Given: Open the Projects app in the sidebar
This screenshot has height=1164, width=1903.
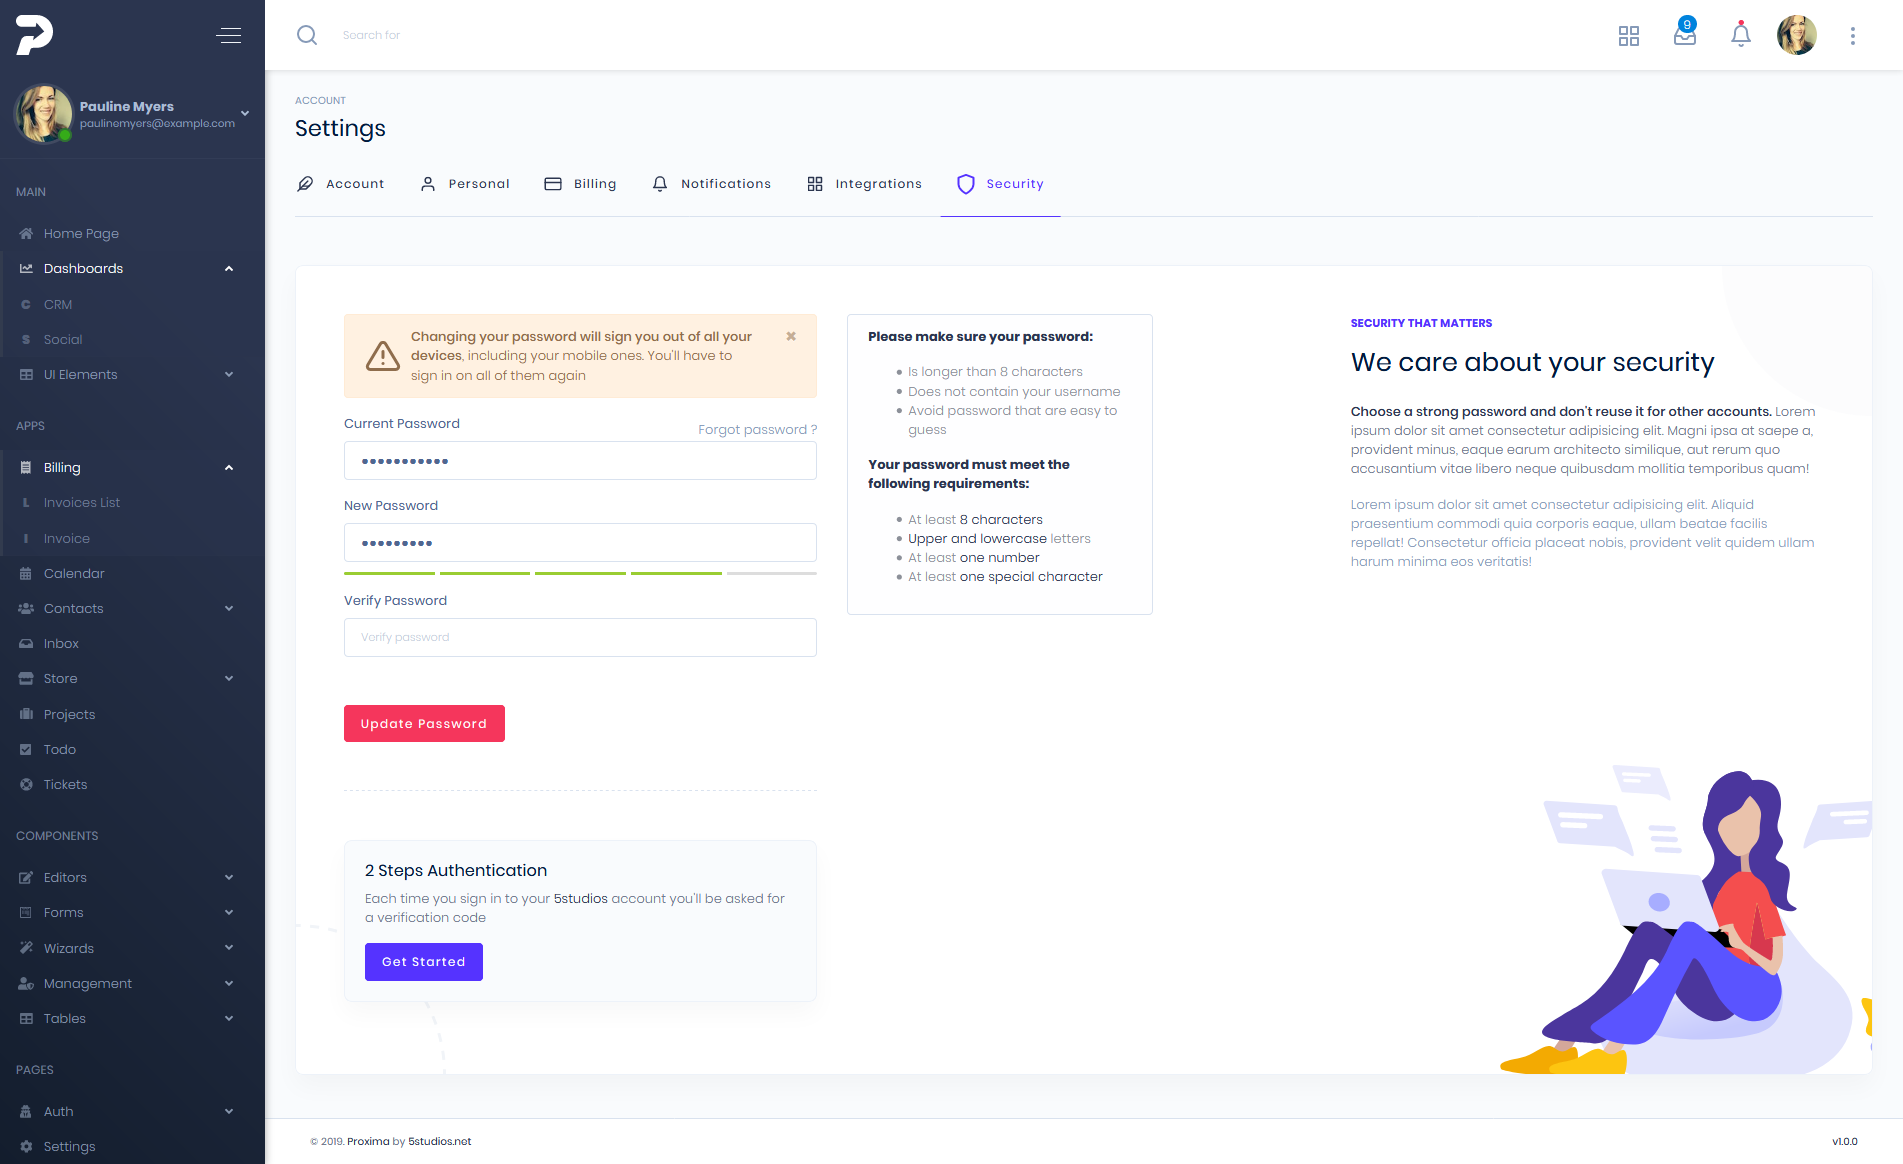Looking at the screenshot, I should 69,714.
